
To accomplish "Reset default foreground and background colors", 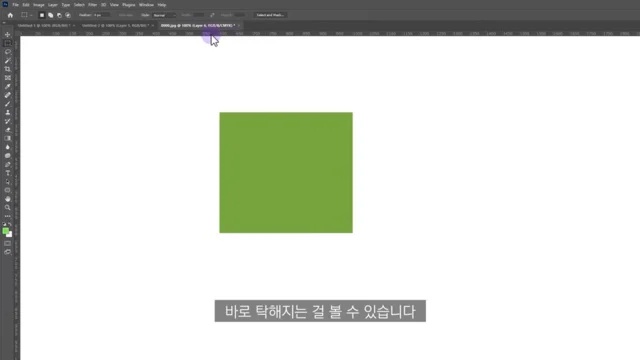I will tap(4, 224).
